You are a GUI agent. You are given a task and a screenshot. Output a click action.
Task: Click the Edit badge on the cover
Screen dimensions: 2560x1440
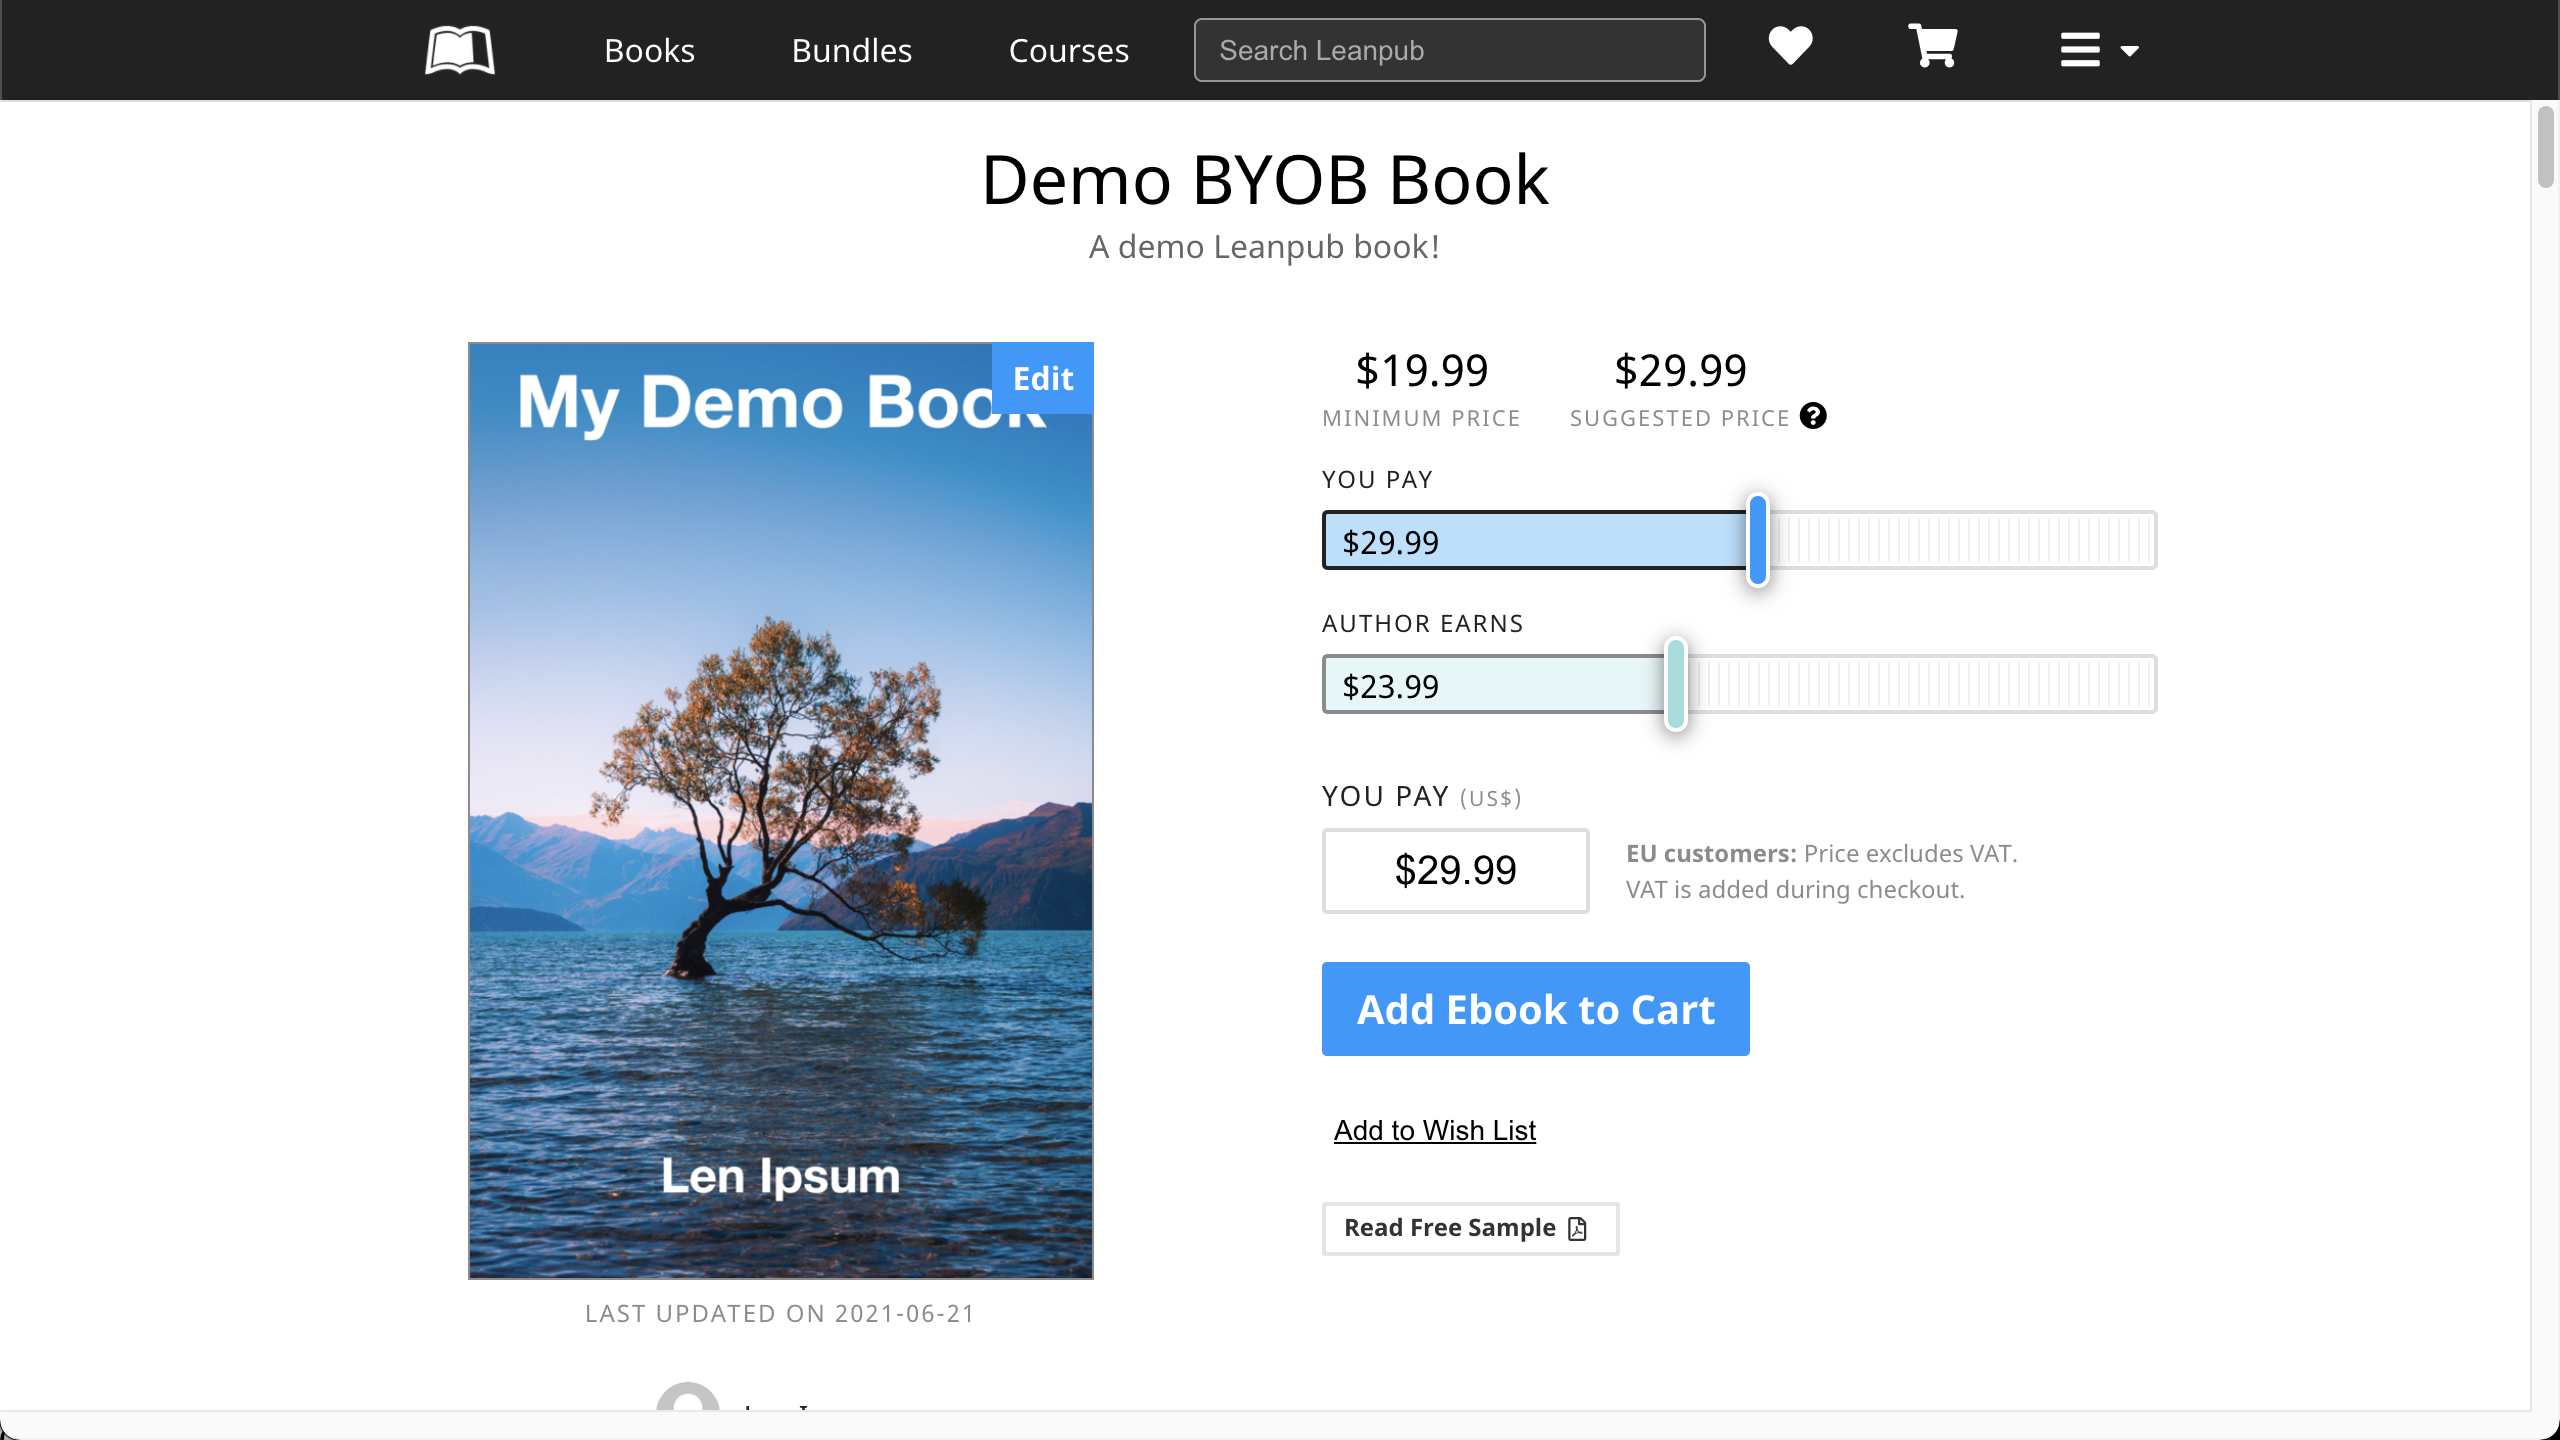click(x=1042, y=378)
